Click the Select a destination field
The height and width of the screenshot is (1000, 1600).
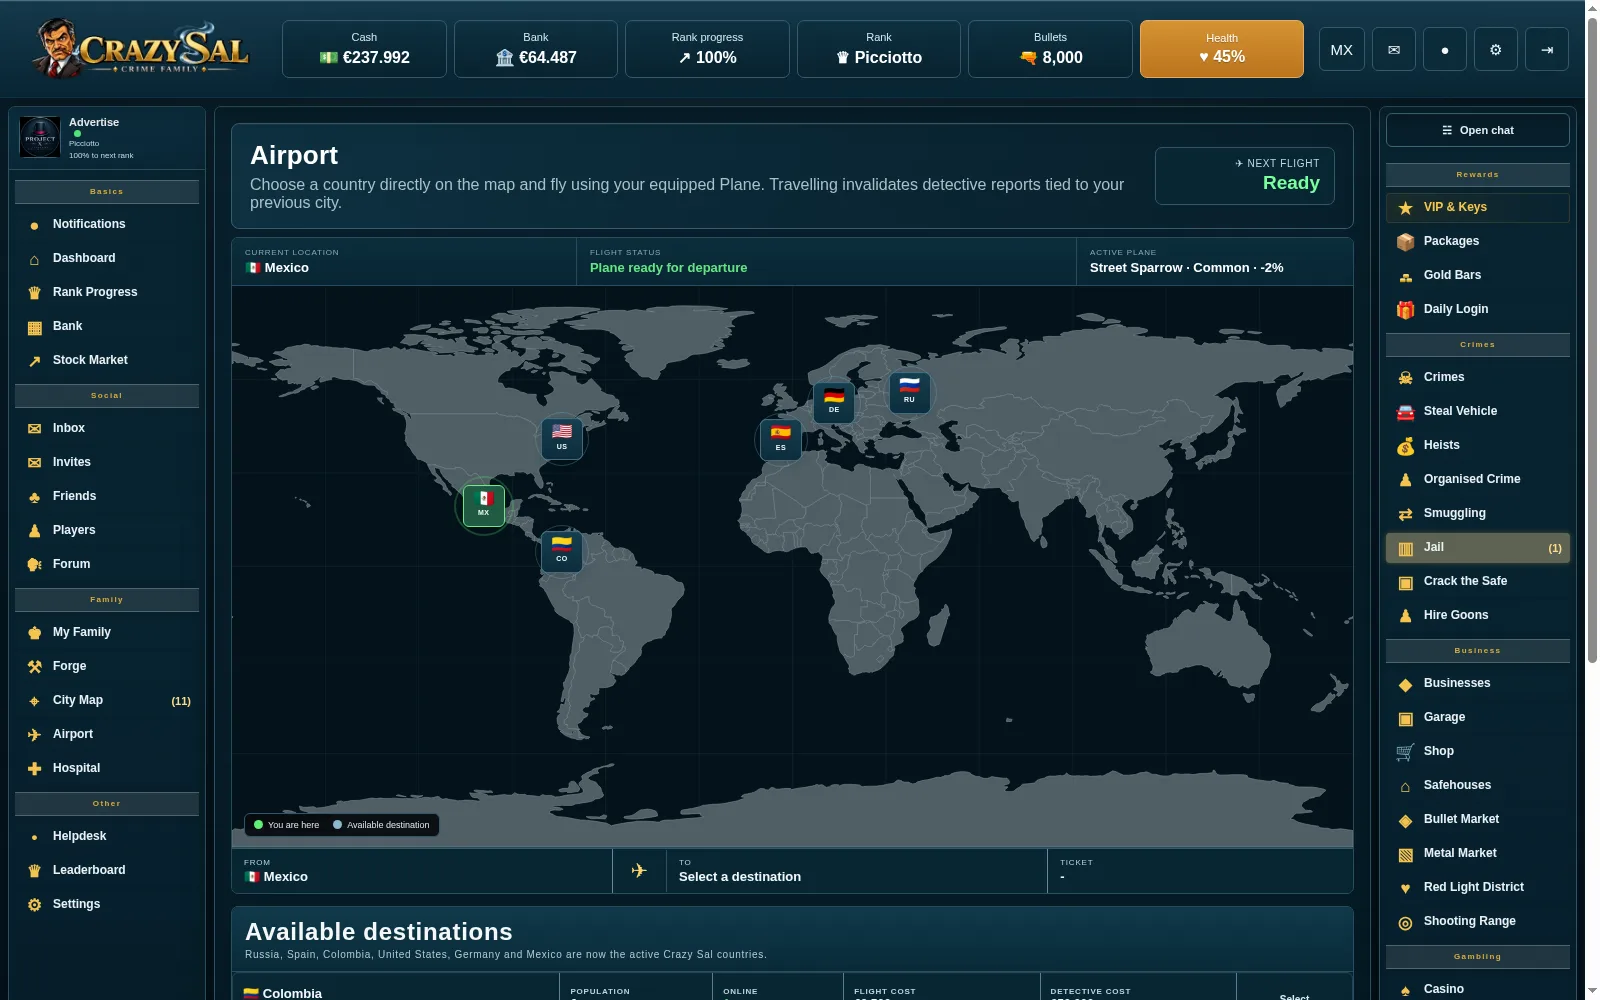856,871
